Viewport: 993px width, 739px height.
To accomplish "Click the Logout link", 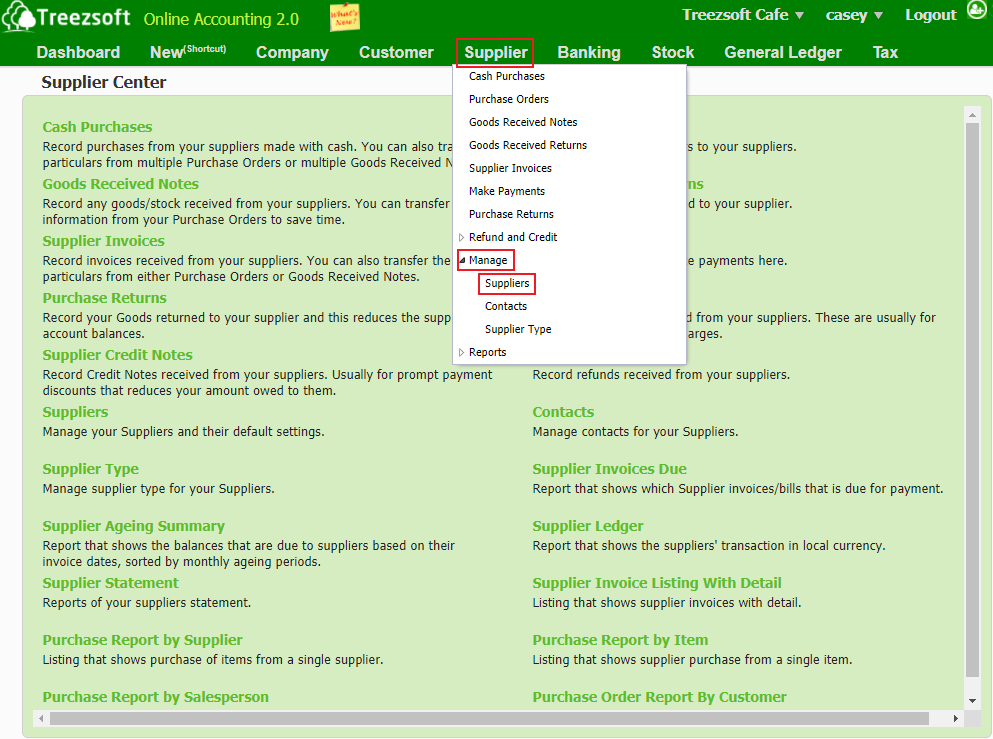I will tap(930, 15).
